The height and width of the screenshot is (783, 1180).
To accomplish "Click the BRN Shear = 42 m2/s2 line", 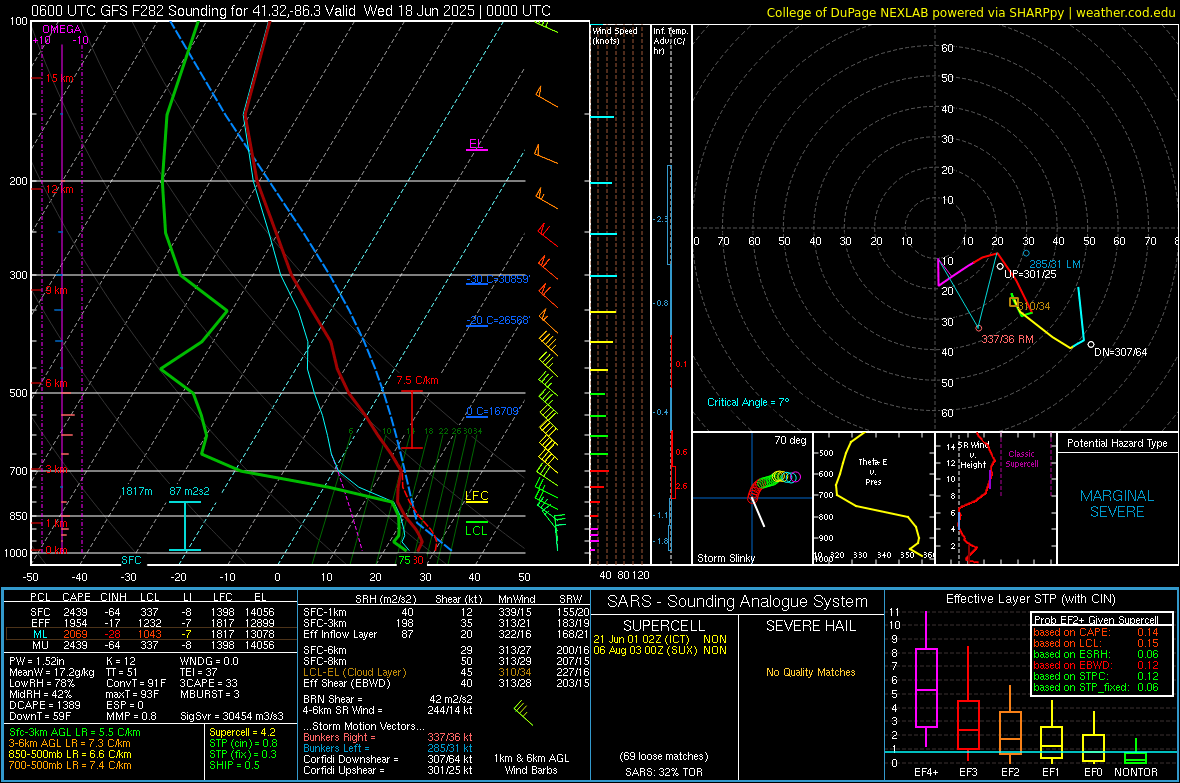I will click(x=388, y=699).
